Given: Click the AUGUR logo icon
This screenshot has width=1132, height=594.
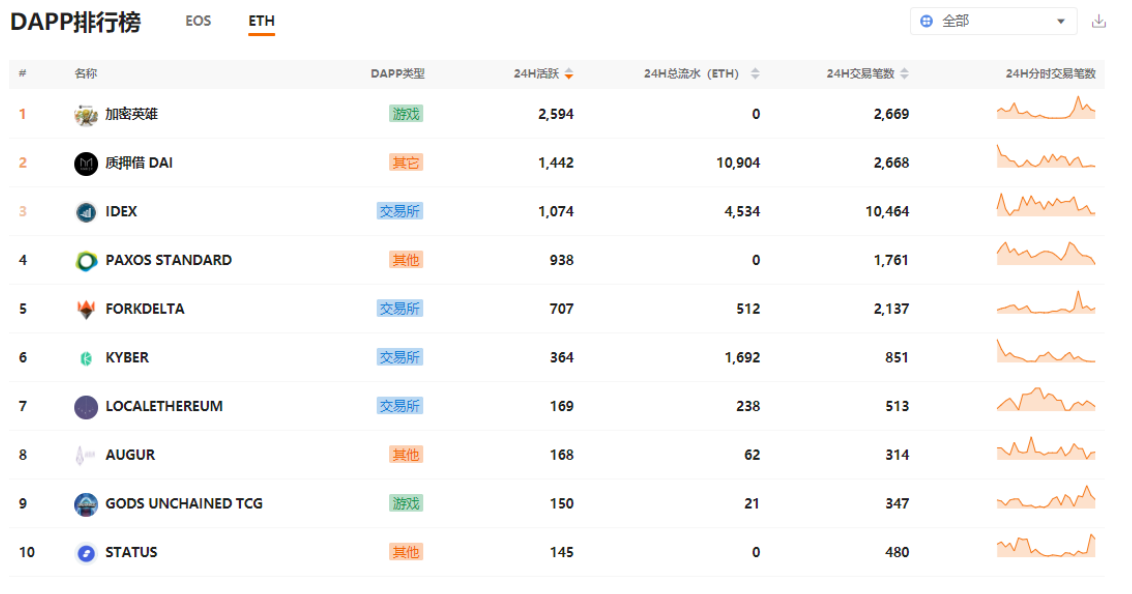Looking at the screenshot, I should (x=85, y=455).
